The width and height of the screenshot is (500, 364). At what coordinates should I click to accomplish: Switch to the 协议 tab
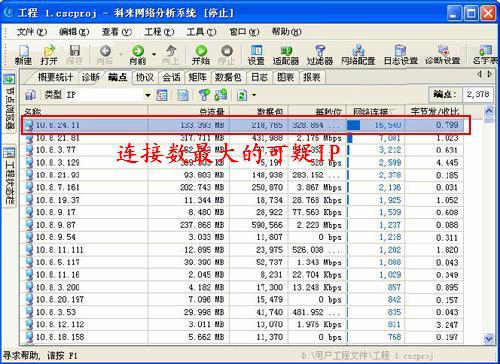click(x=145, y=78)
